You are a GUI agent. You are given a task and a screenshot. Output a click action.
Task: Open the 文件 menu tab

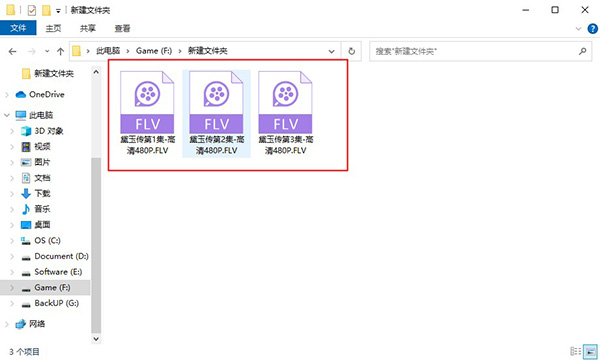pyautogui.click(x=18, y=28)
